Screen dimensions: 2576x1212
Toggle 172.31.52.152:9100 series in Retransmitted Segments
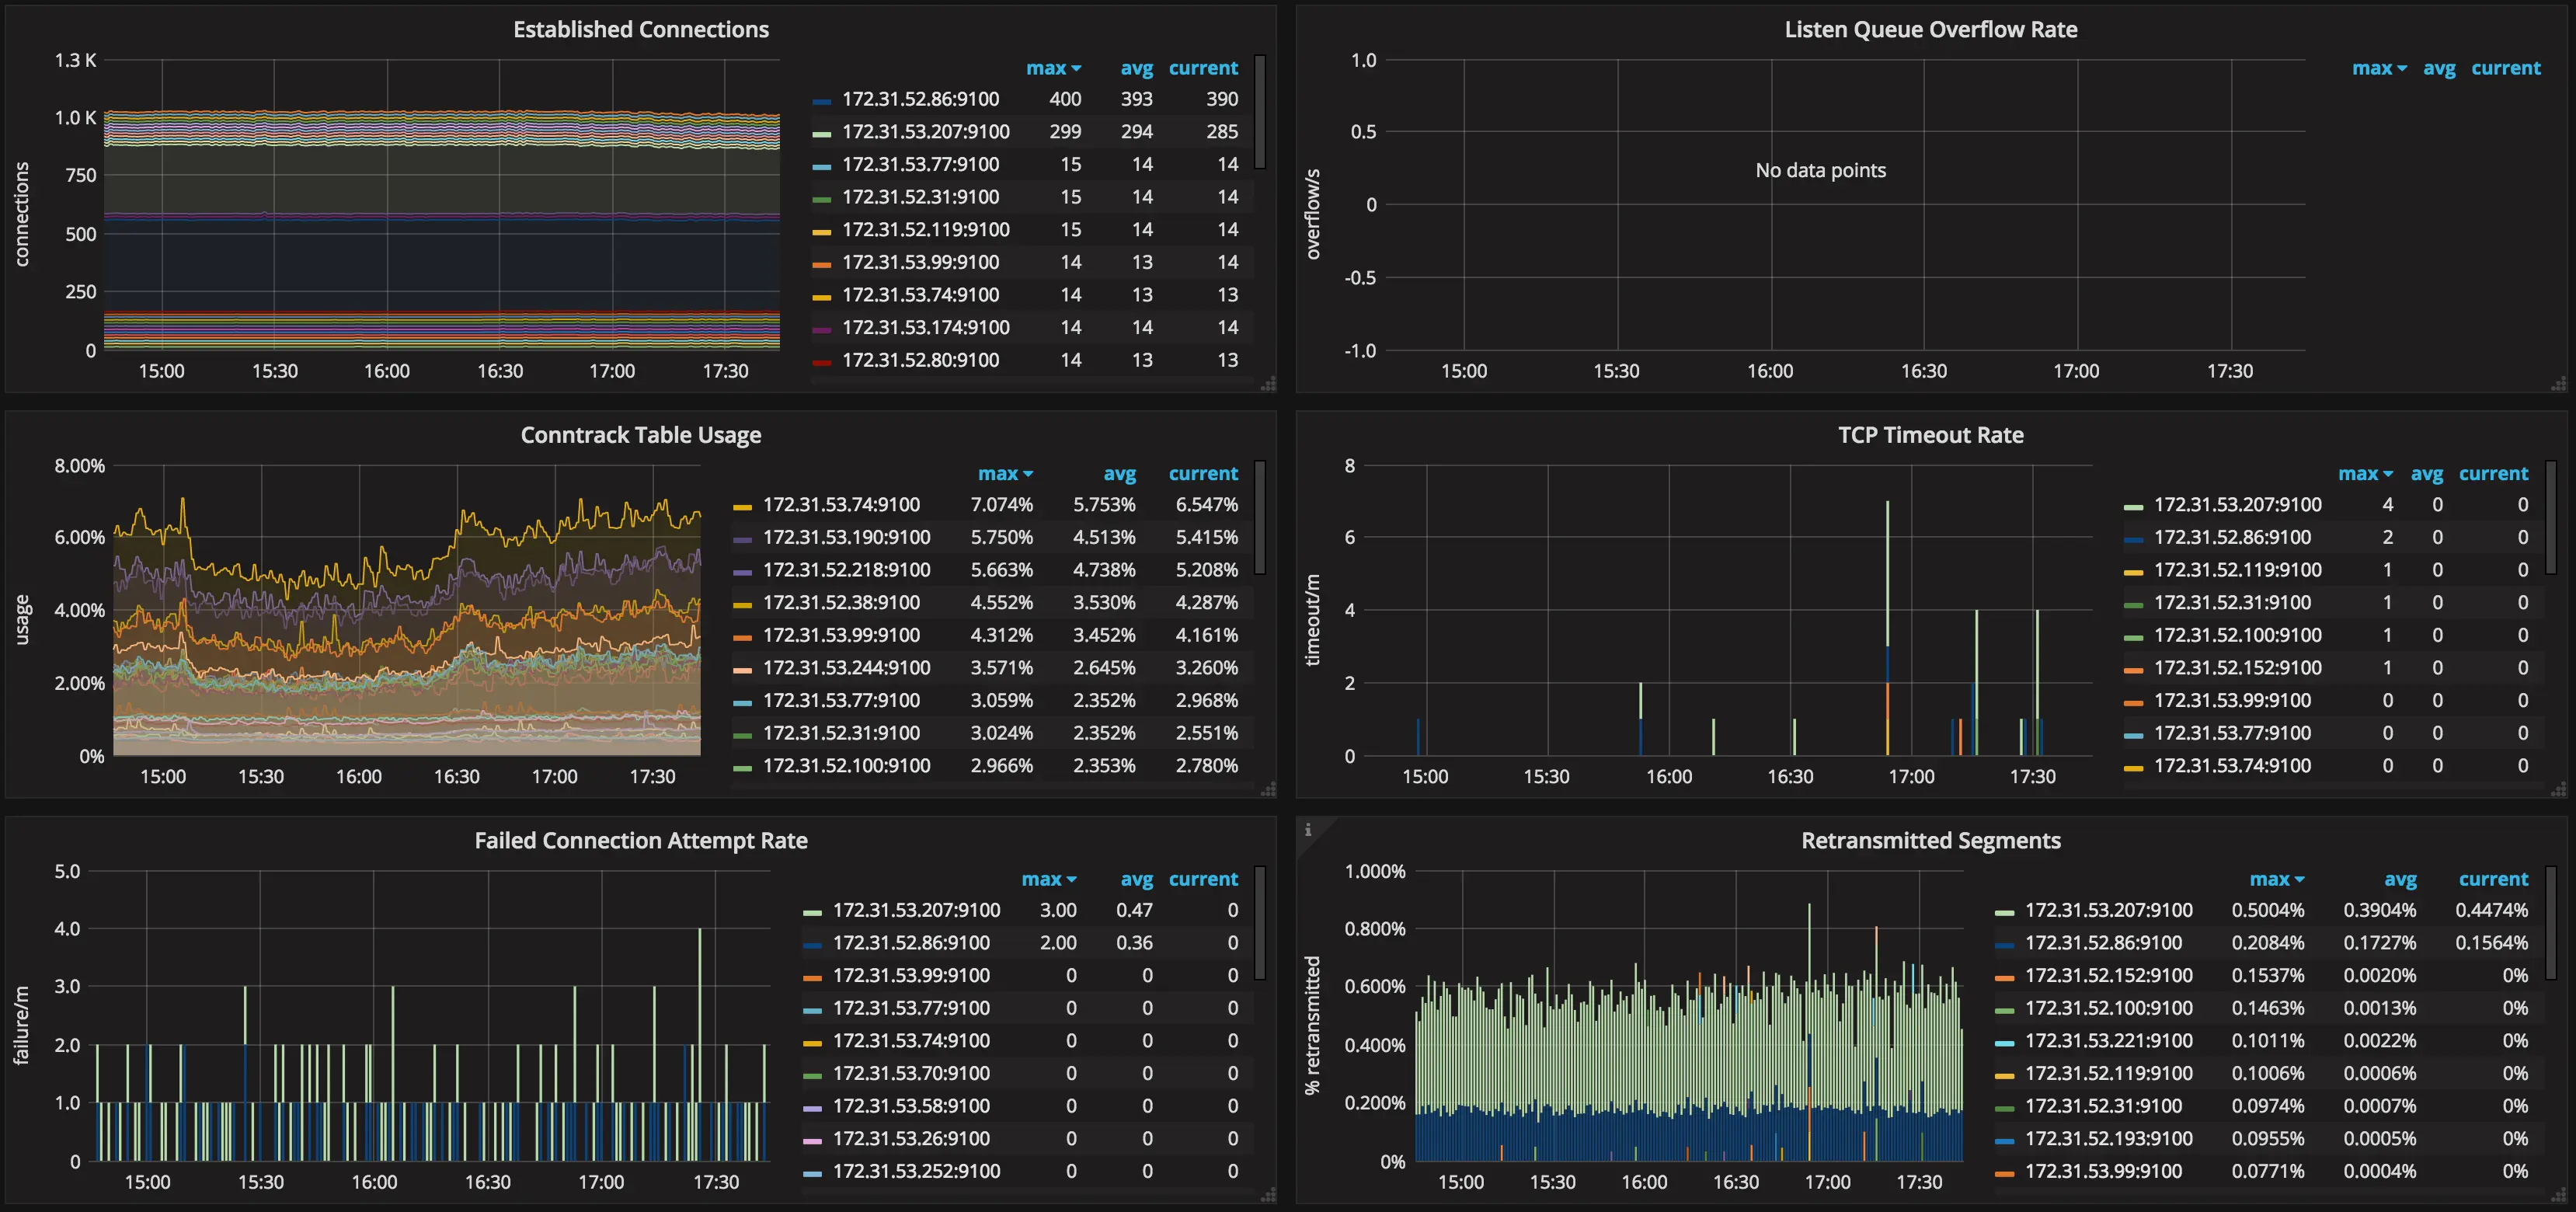(2108, 975)
